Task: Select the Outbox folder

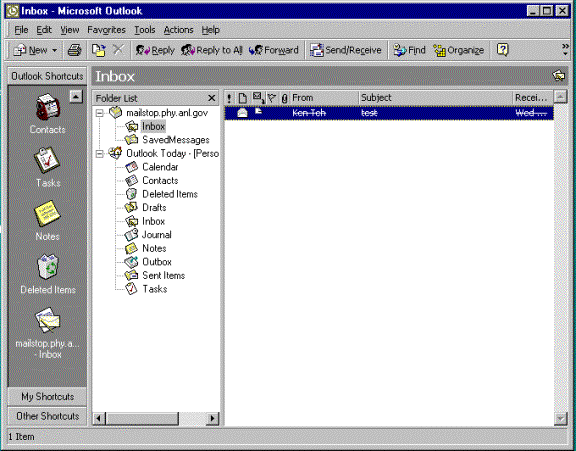Action: coord(157,262)
